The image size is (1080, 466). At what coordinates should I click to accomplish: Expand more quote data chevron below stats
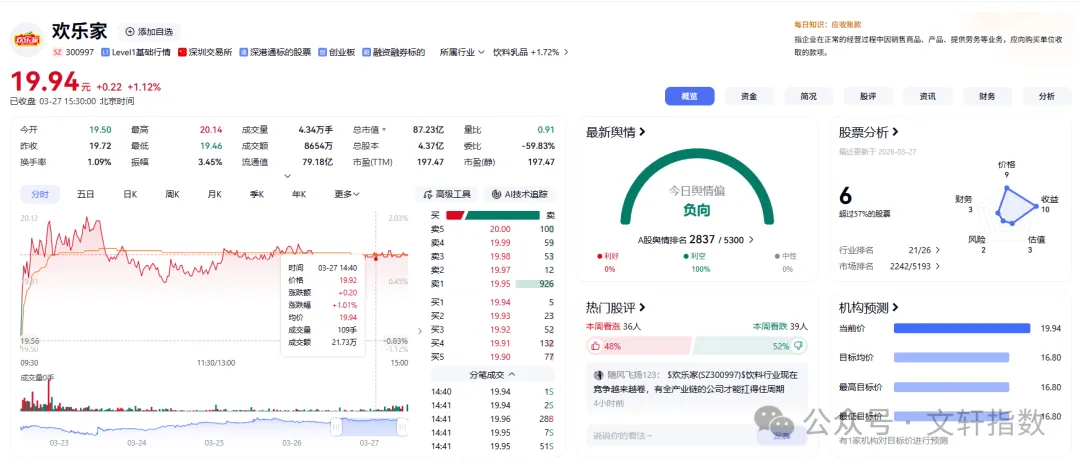click(288, 176)
